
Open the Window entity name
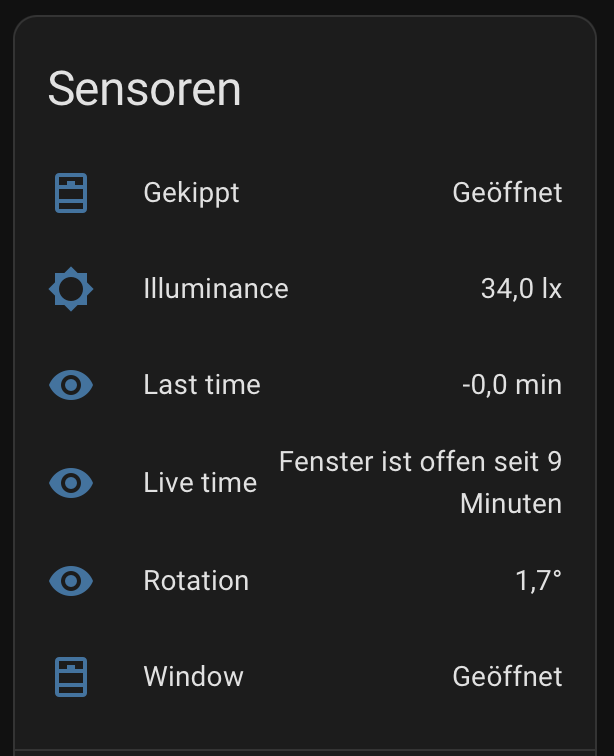pos(193,677)
